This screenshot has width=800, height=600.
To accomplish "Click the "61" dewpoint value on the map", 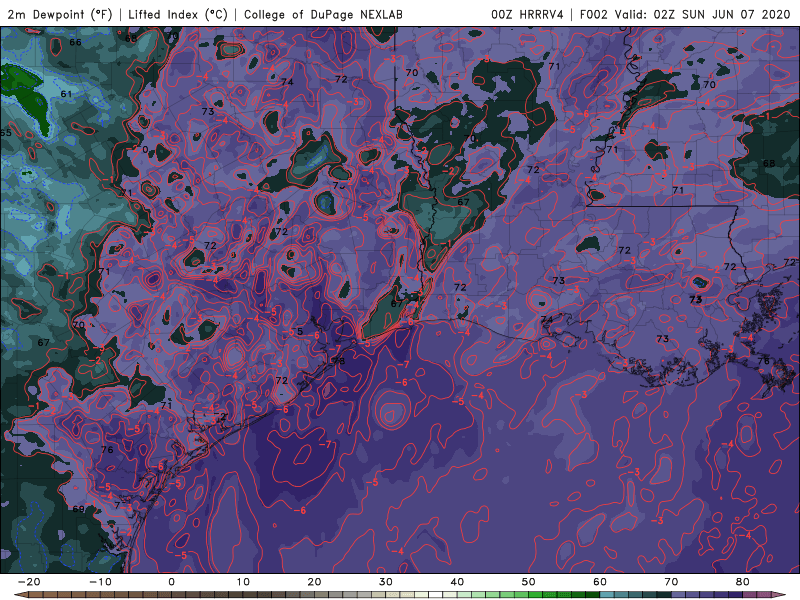I will point(66,94).
